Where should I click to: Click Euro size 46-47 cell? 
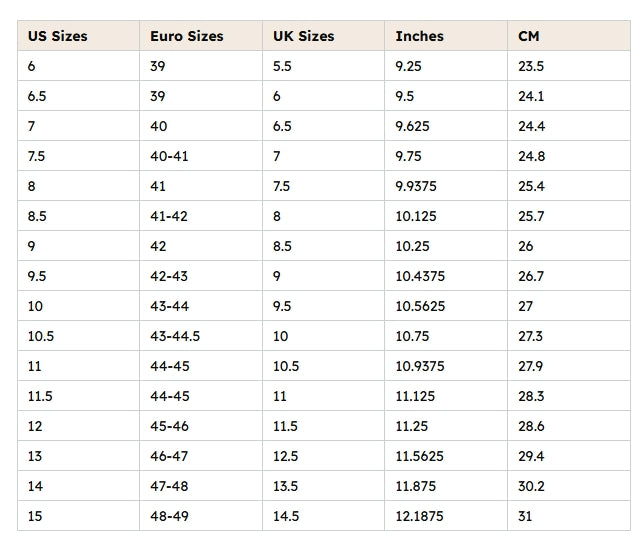coord(201,456)
